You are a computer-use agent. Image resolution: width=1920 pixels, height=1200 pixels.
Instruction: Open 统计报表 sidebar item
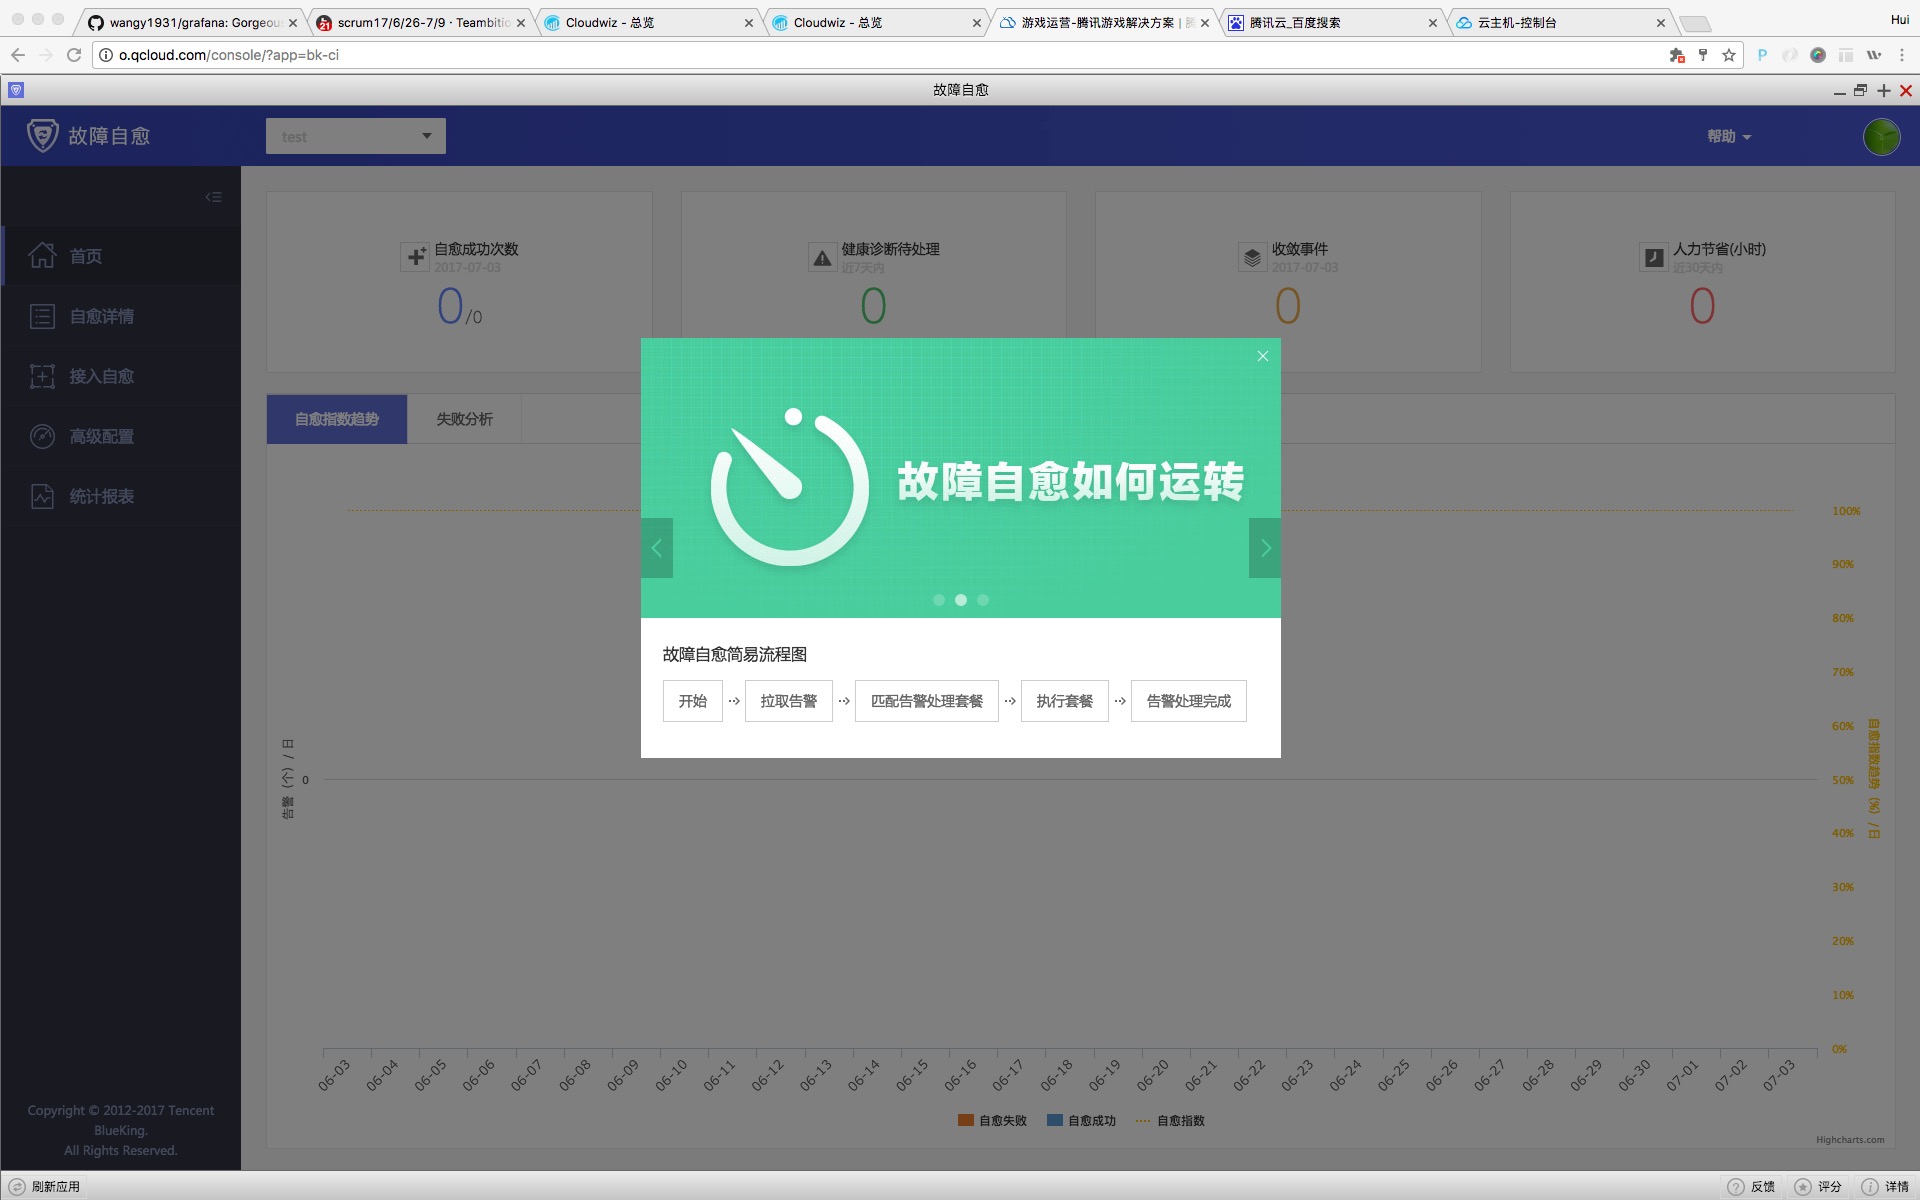pyautogui.click(x=101, y=496)
